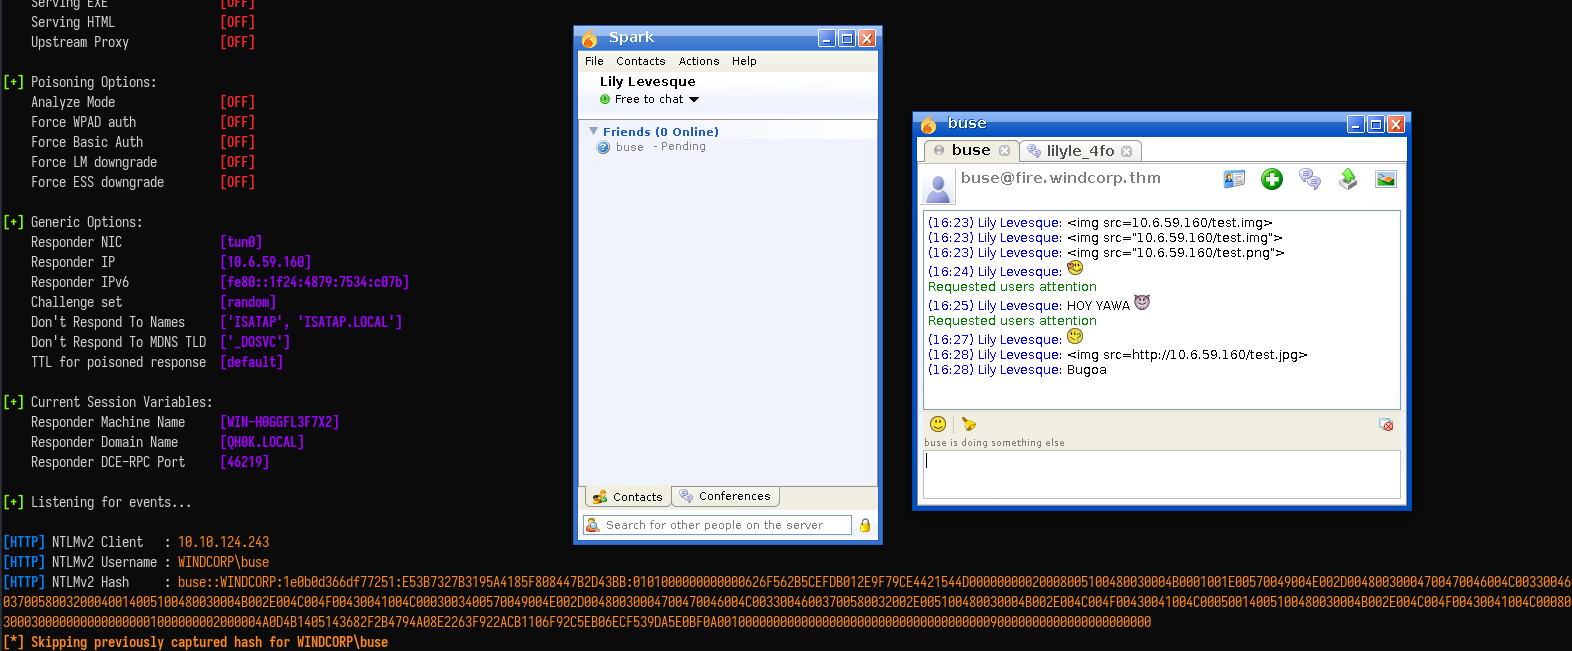This screenshot has width=1572, height=651.
Task: Open the Actions menu in Spark
Action: pyautogui.click(x=699, y=61)
